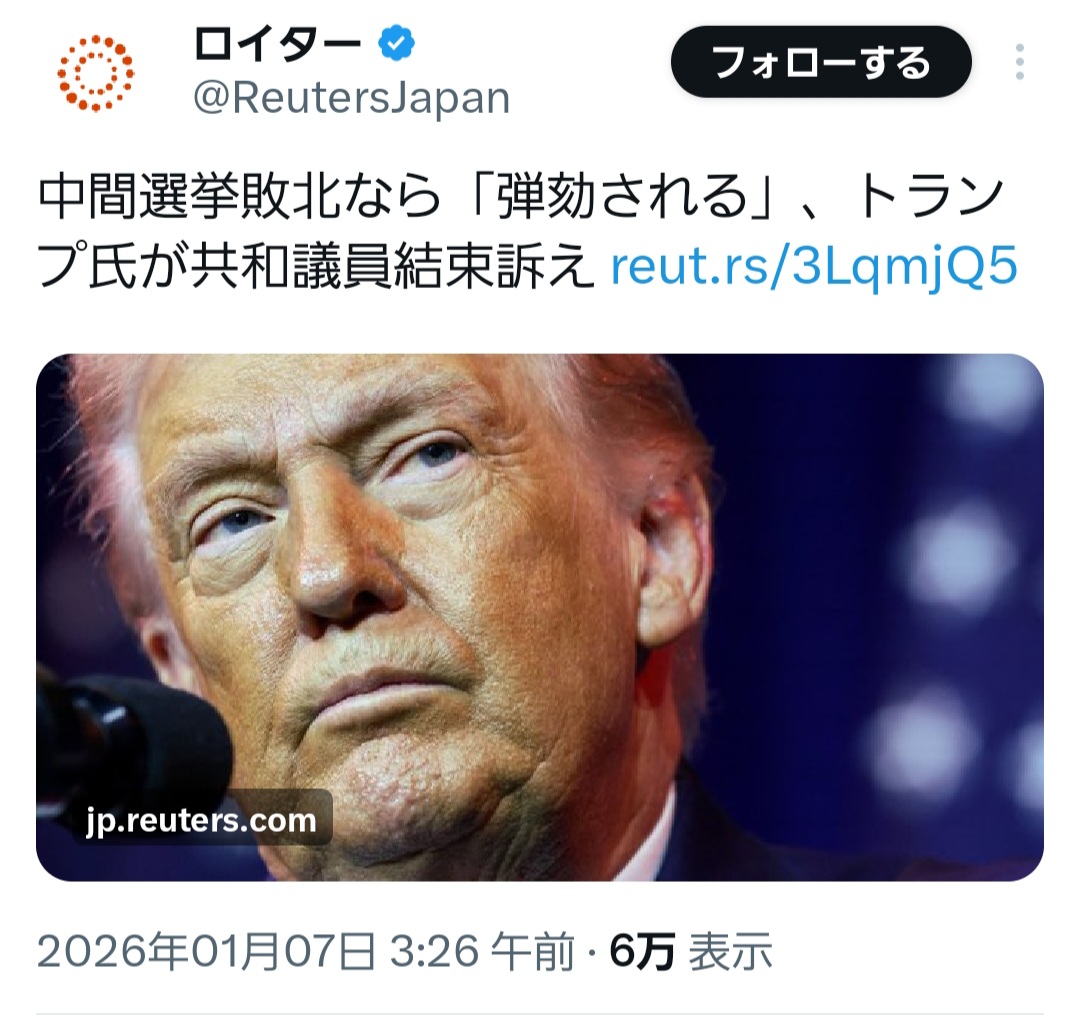This screenshot has height=1021, width=1080.
Task: Open the three-dot more options menu
Action: click(x=1020, y=62)
